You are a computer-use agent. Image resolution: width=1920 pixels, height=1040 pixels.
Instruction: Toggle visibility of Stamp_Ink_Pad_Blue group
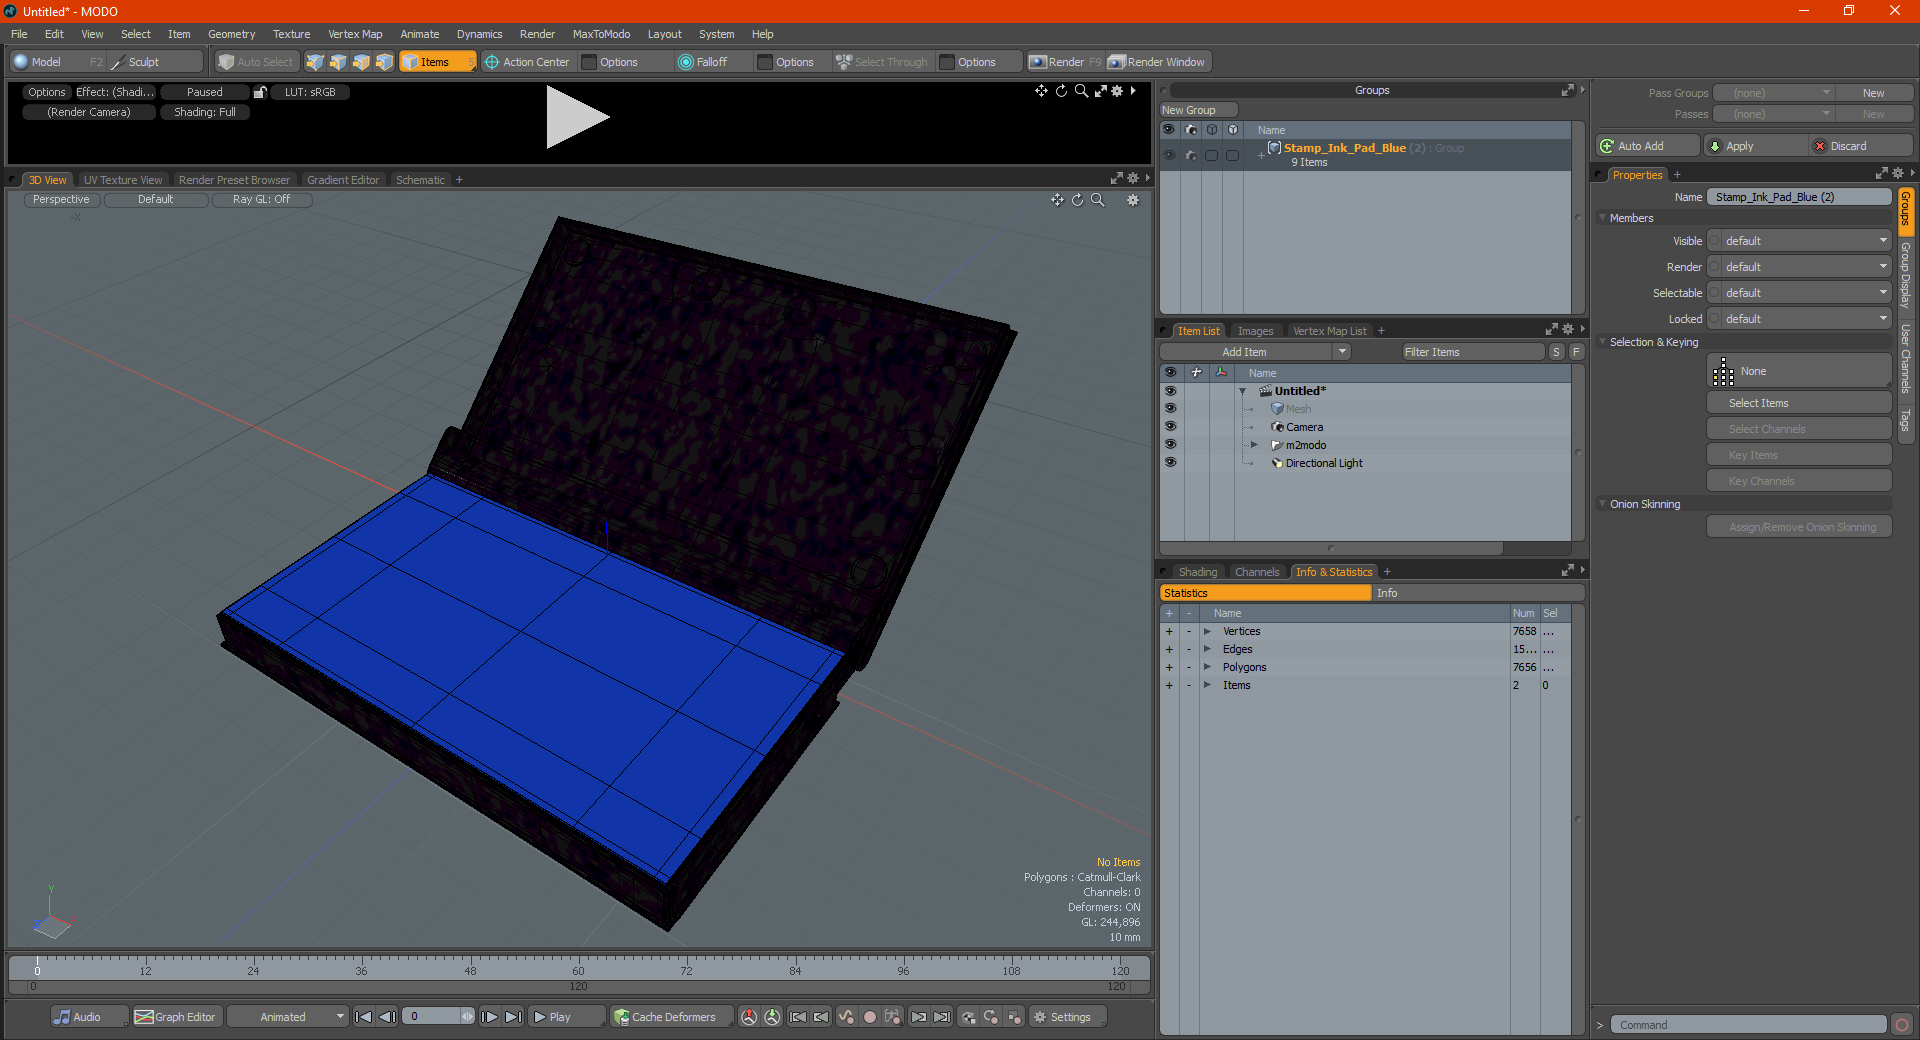coord(1169,155)
